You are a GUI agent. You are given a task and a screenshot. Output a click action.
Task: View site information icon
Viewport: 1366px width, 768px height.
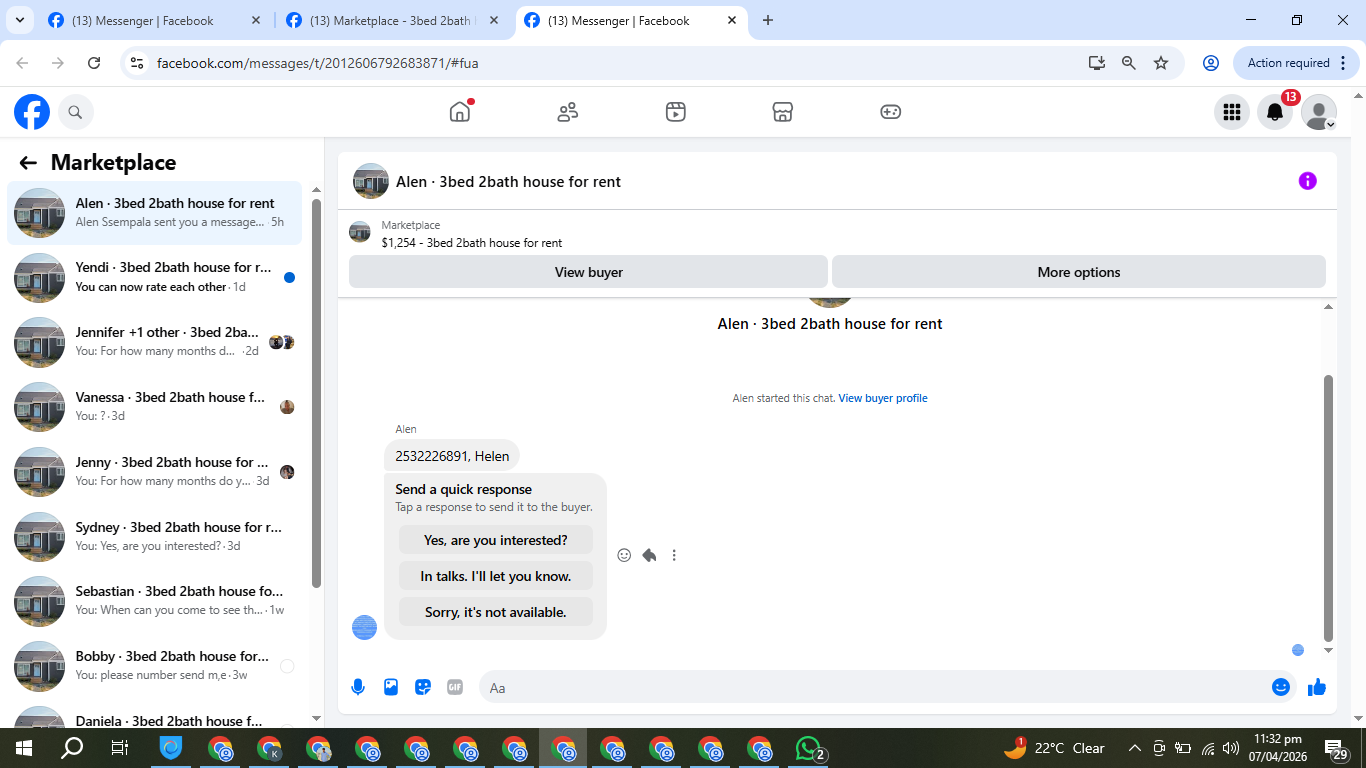pos(137,63)
